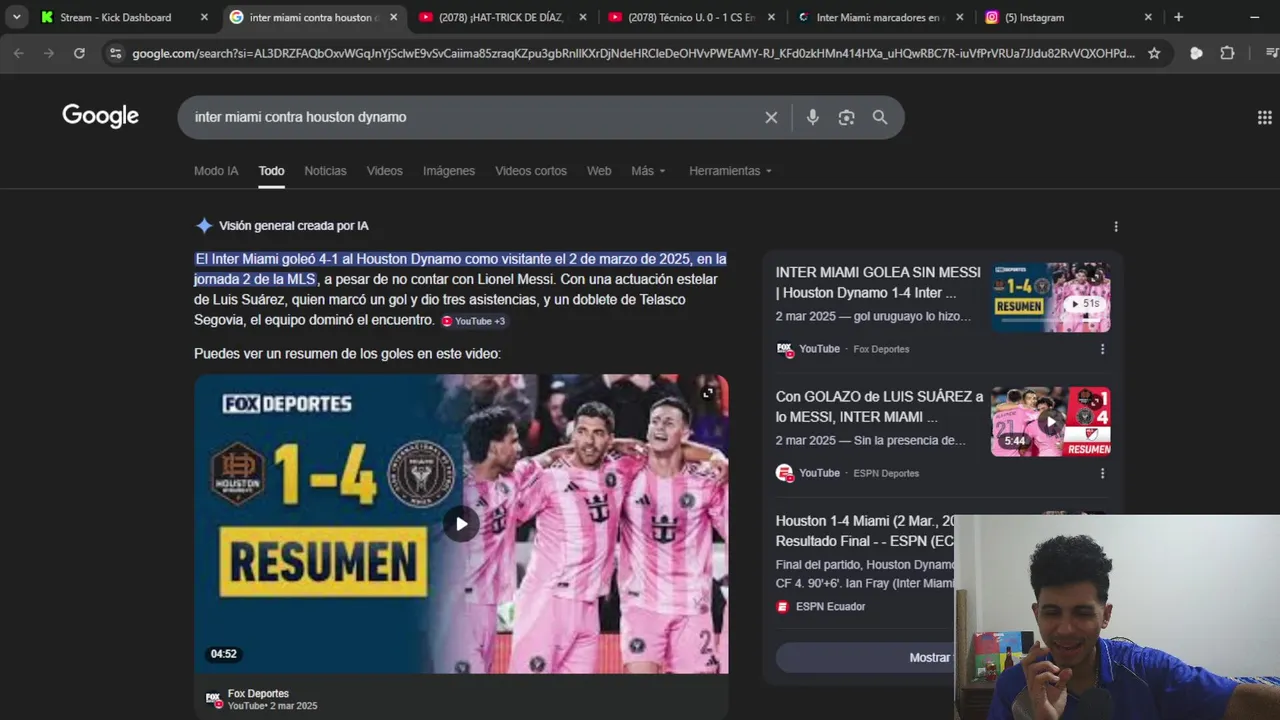1280x720 pixels.
Task: Open the Houston 1-4 Miami ESPN result
Action: pyautogui.click(x=865, y=530)
